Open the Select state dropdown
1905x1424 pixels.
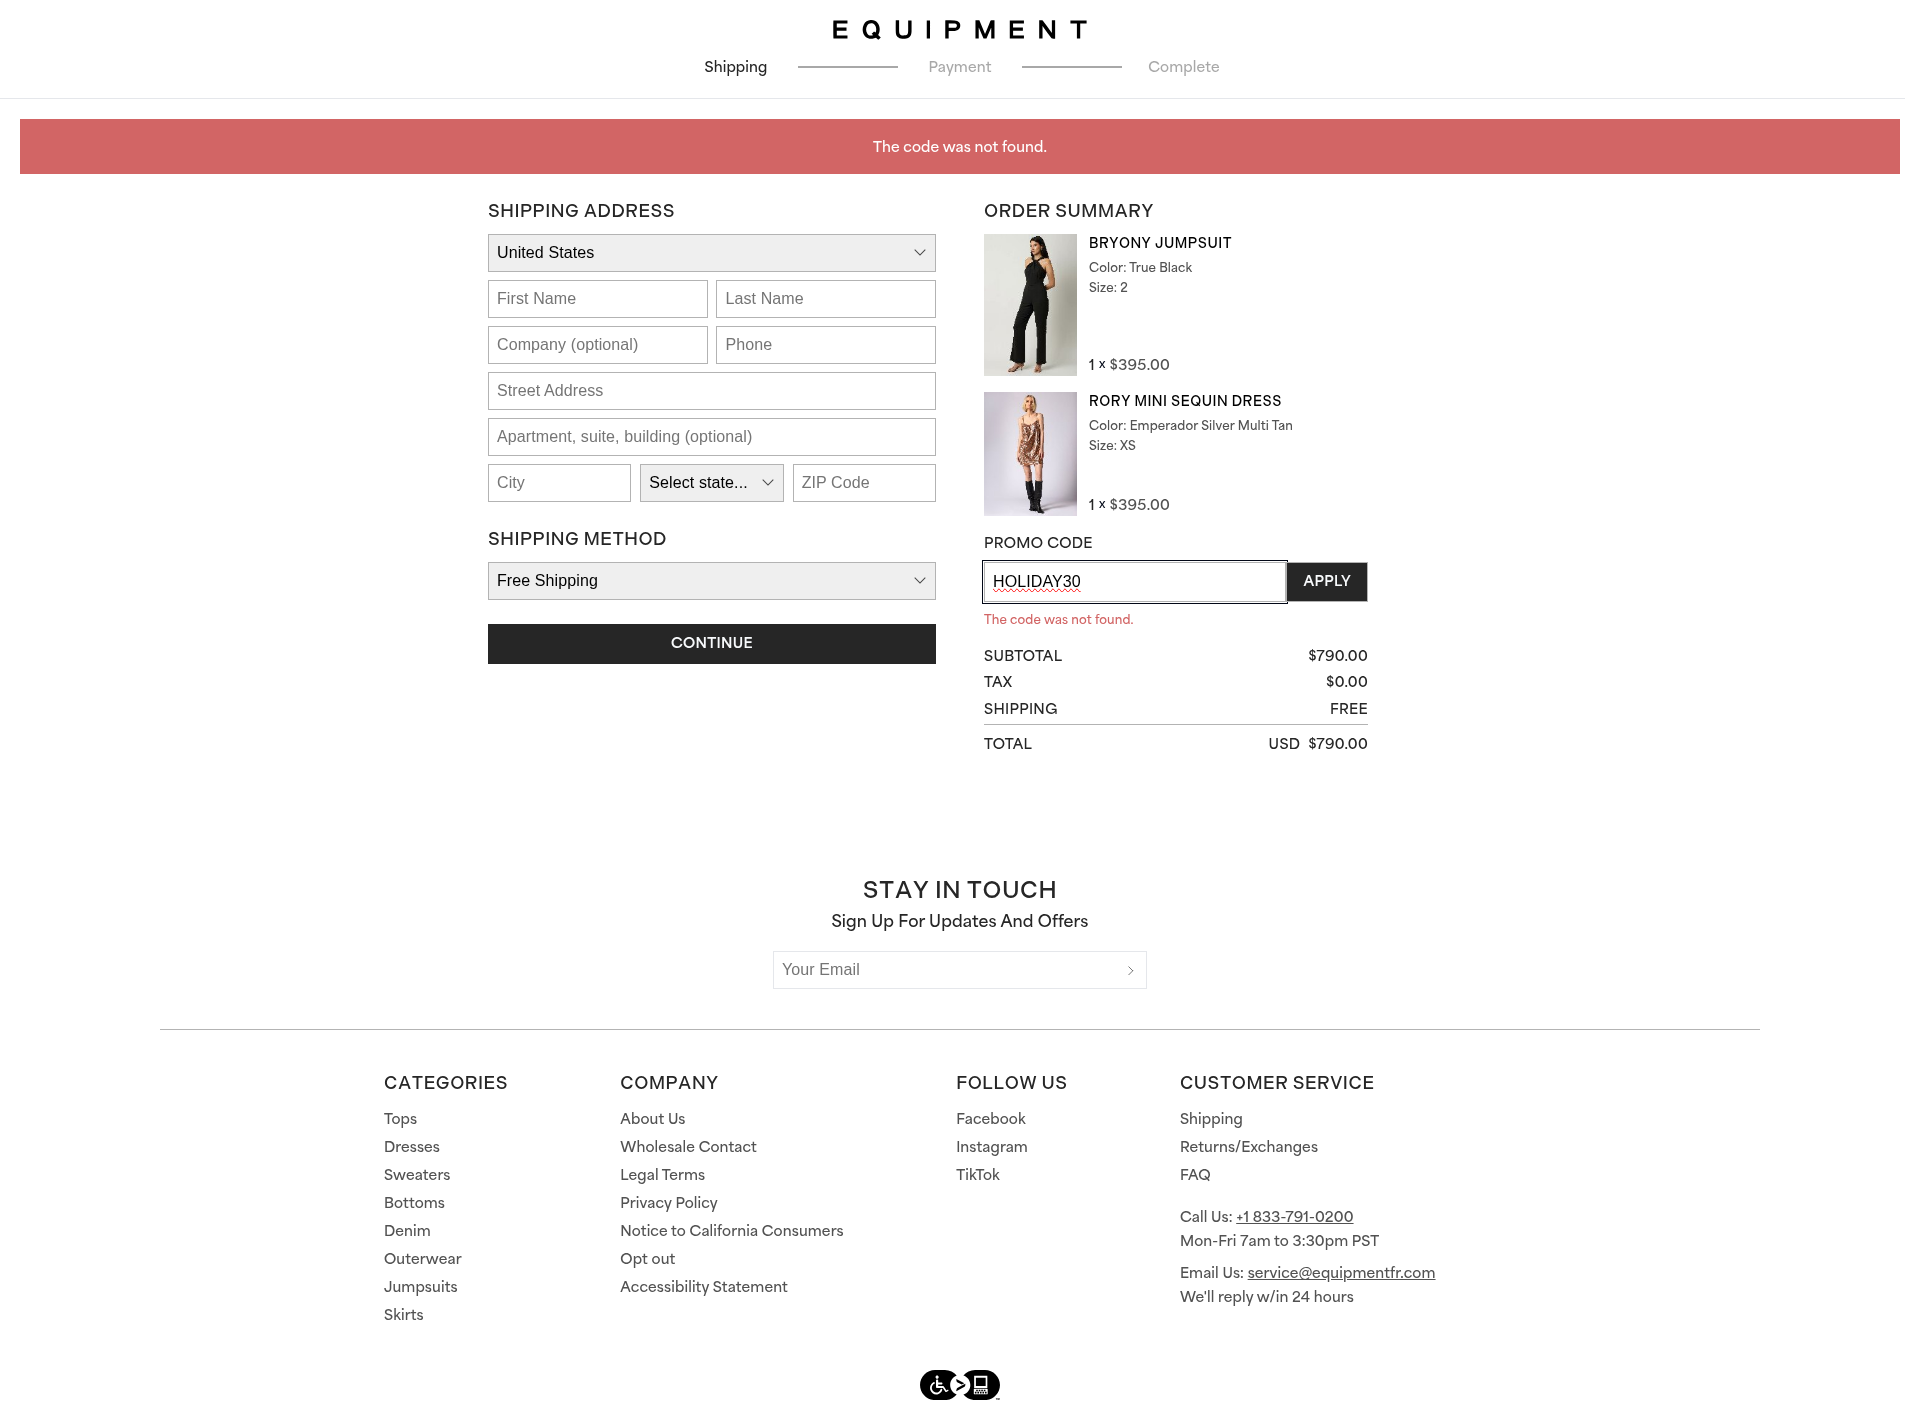tap(711, 483)
